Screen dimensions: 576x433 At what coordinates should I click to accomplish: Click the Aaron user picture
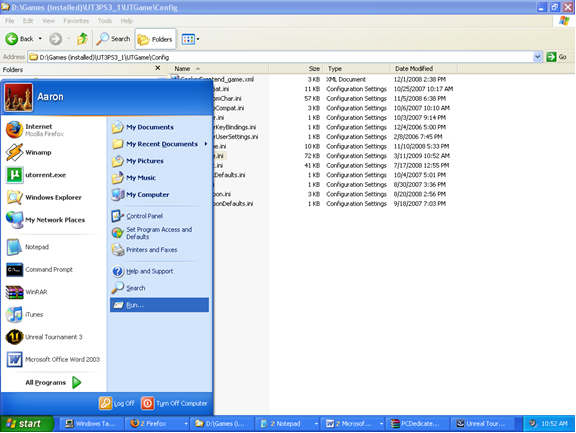pos(18,97)
